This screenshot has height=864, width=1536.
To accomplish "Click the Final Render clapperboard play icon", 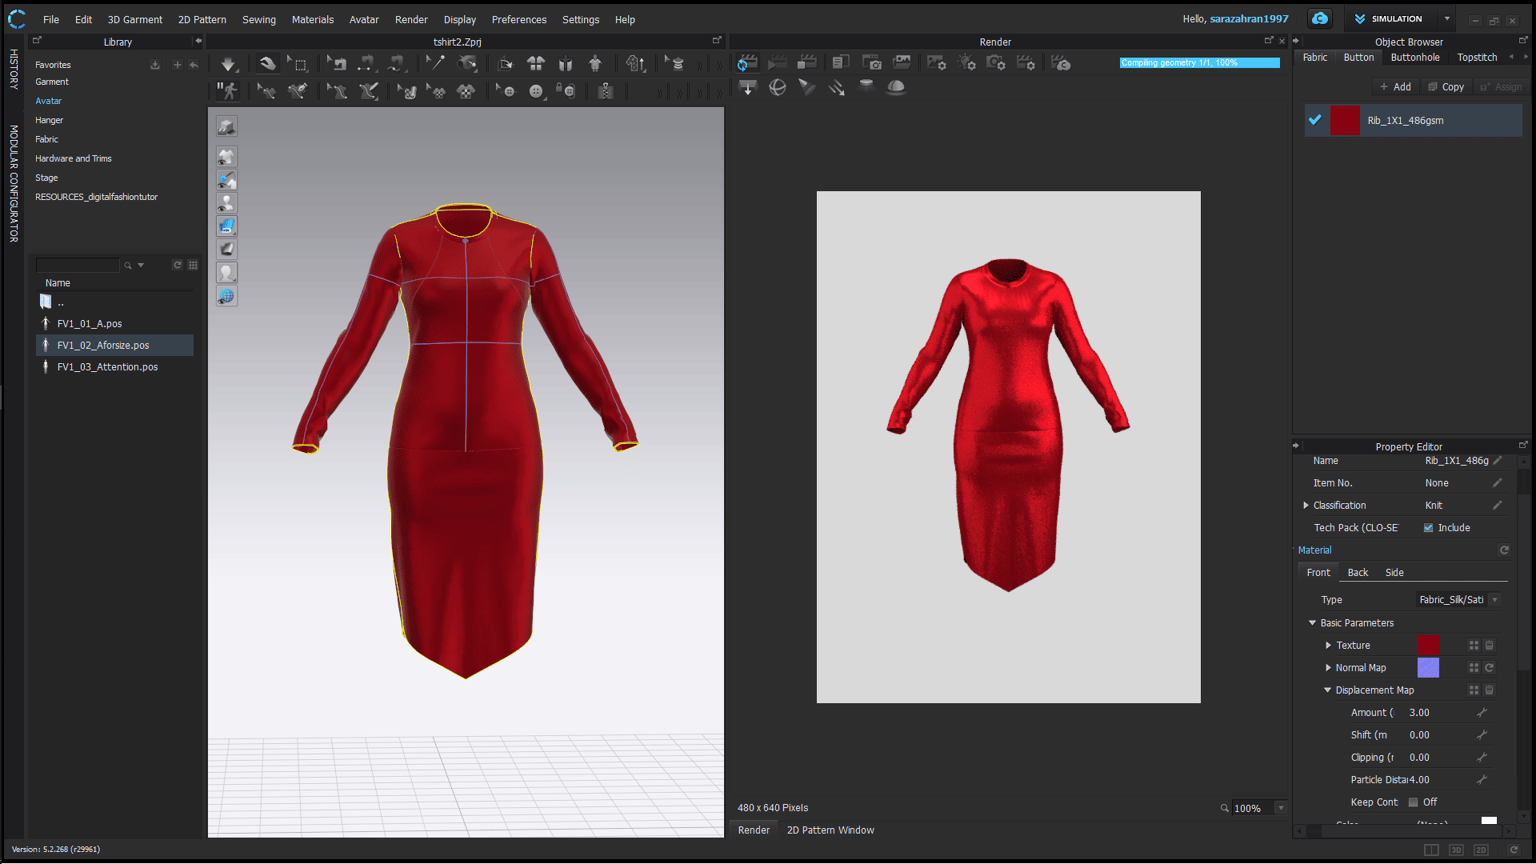I will (777, 63).
